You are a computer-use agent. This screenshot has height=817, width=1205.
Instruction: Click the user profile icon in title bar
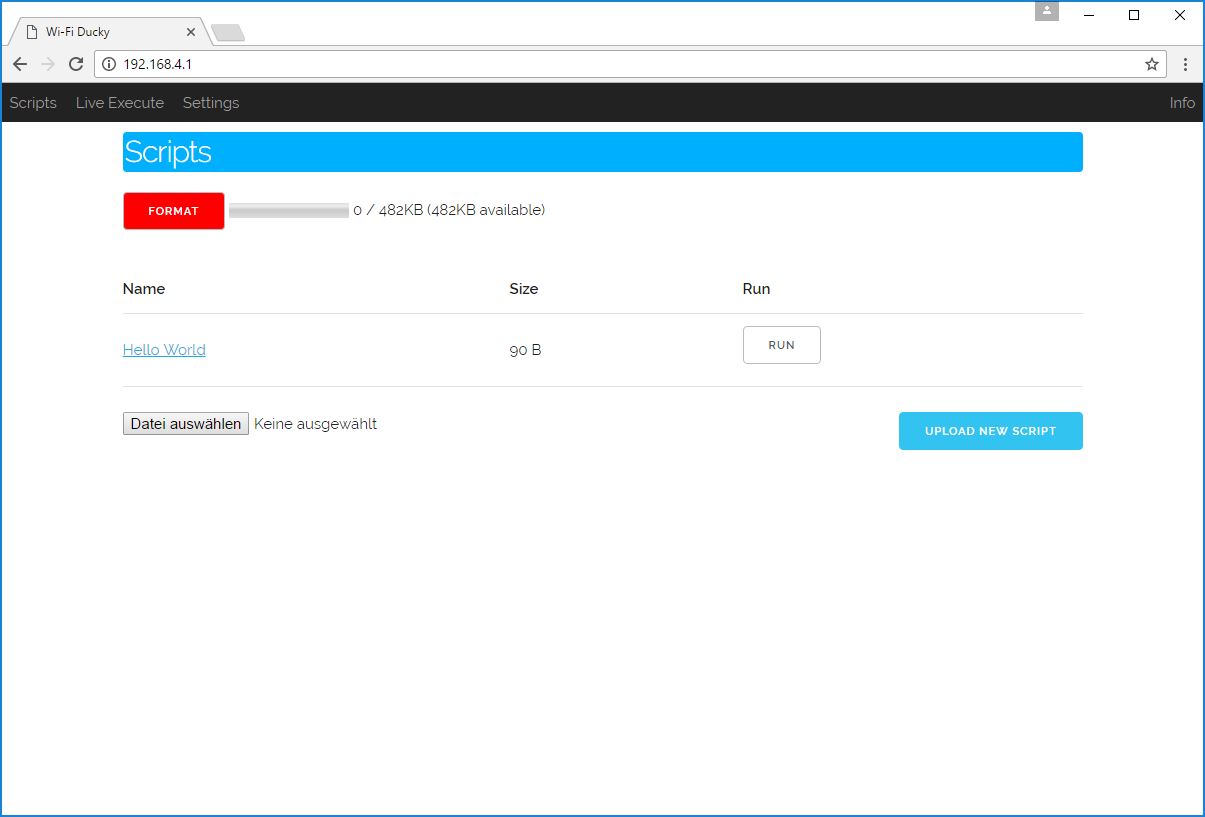1046,11
